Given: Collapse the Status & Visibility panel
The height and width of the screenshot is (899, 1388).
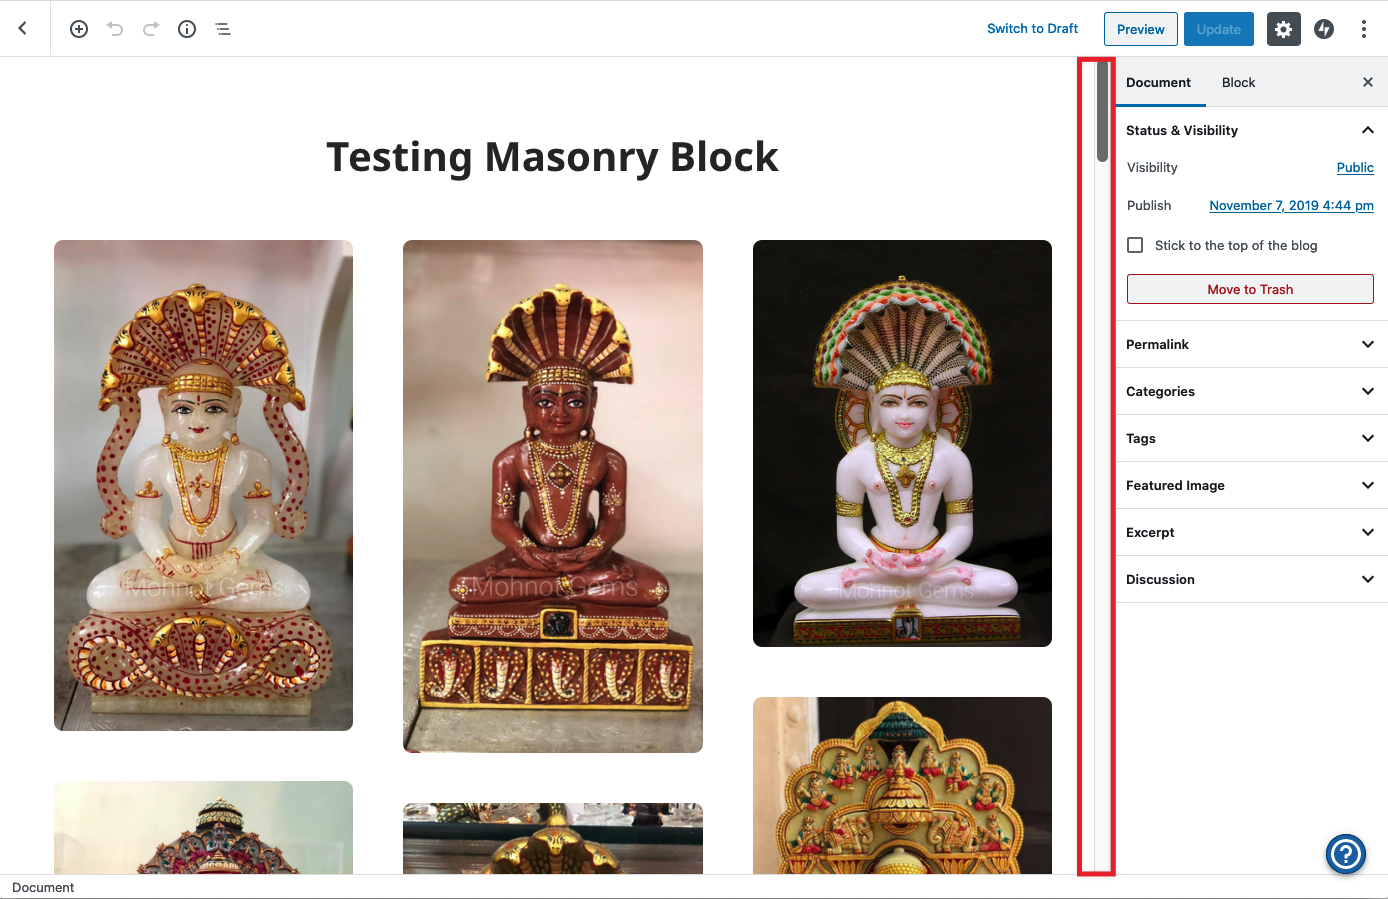Looking at the screenshot, I should tap(1251, 130).
